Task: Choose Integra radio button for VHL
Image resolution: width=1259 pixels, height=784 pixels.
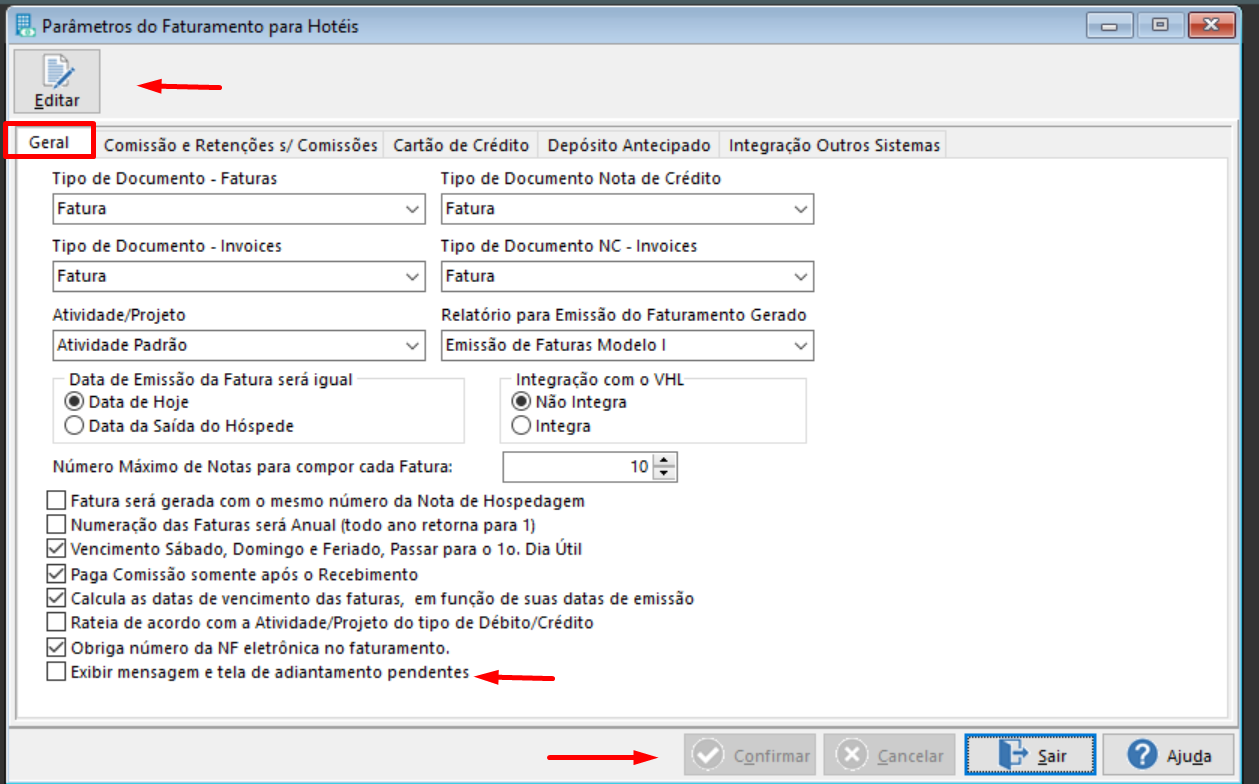Action: 521,426
